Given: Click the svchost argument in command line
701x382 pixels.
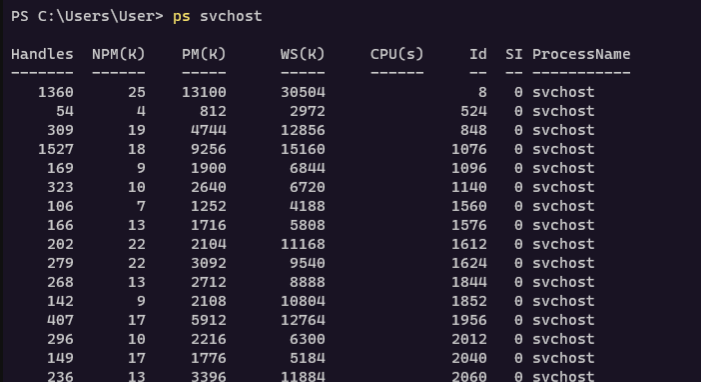Looking at the screenshot, I should coord(231,16).
